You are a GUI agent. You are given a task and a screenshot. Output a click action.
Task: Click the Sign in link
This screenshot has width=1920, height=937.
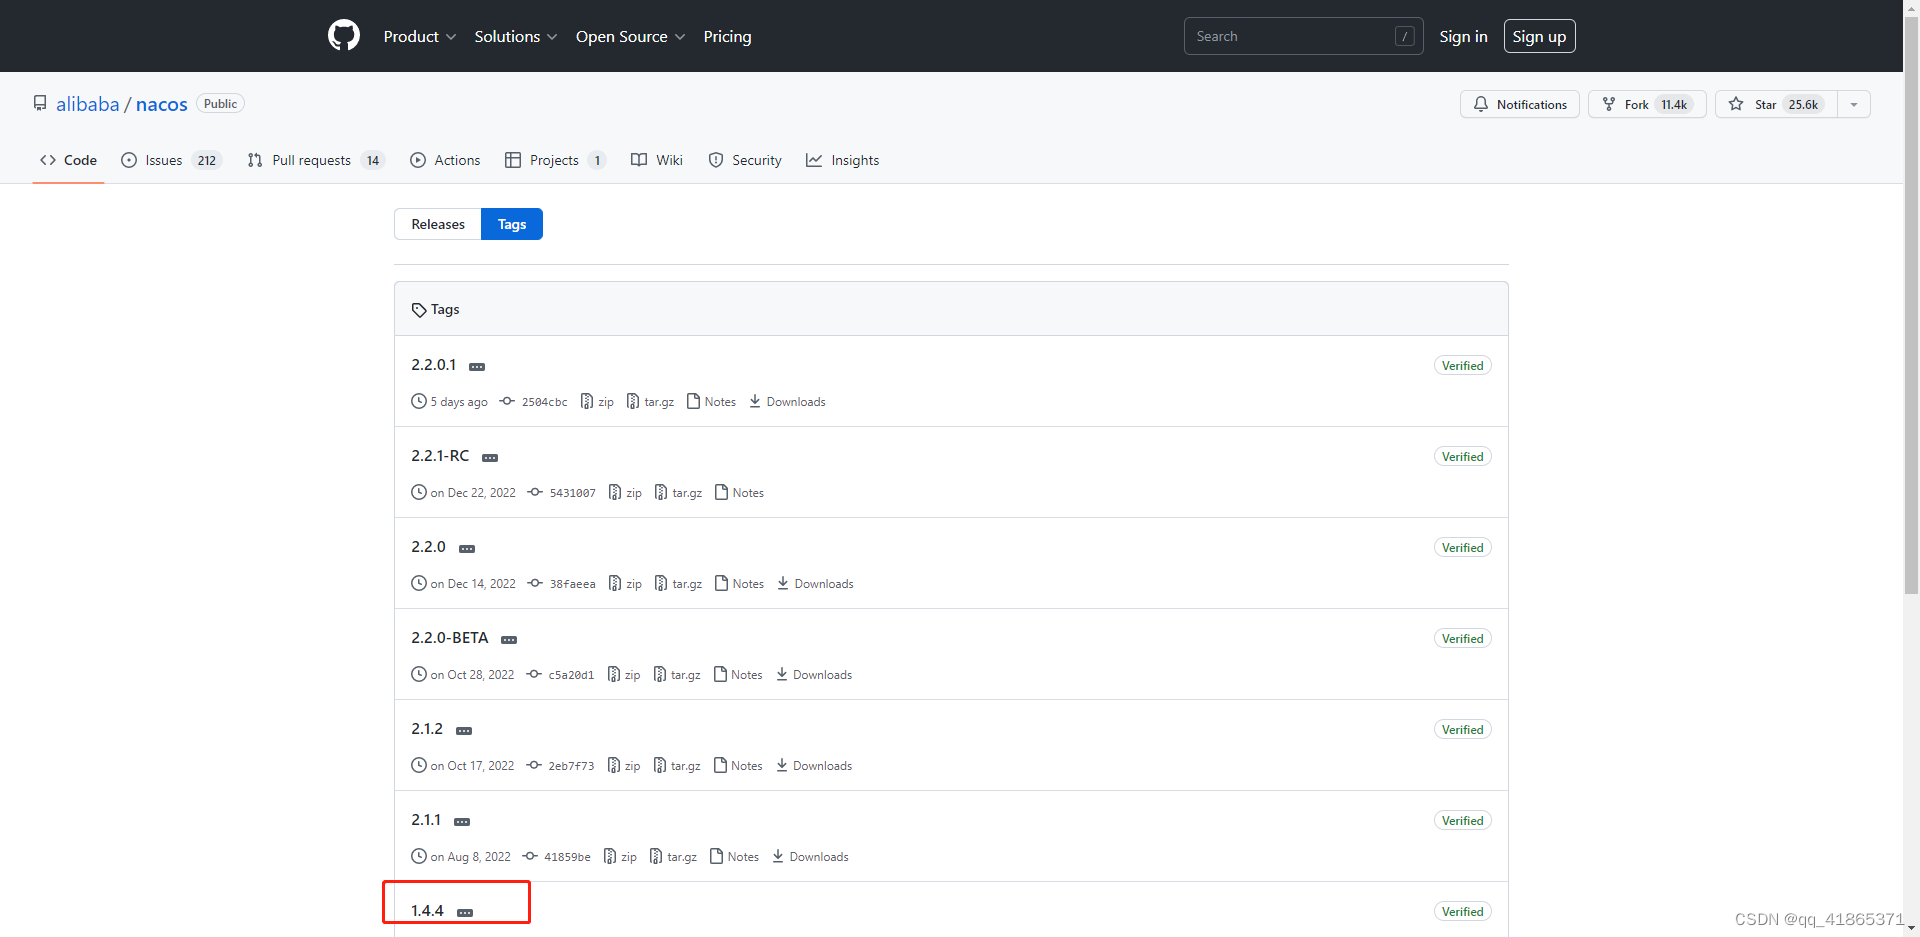(x=1463, y=36)
